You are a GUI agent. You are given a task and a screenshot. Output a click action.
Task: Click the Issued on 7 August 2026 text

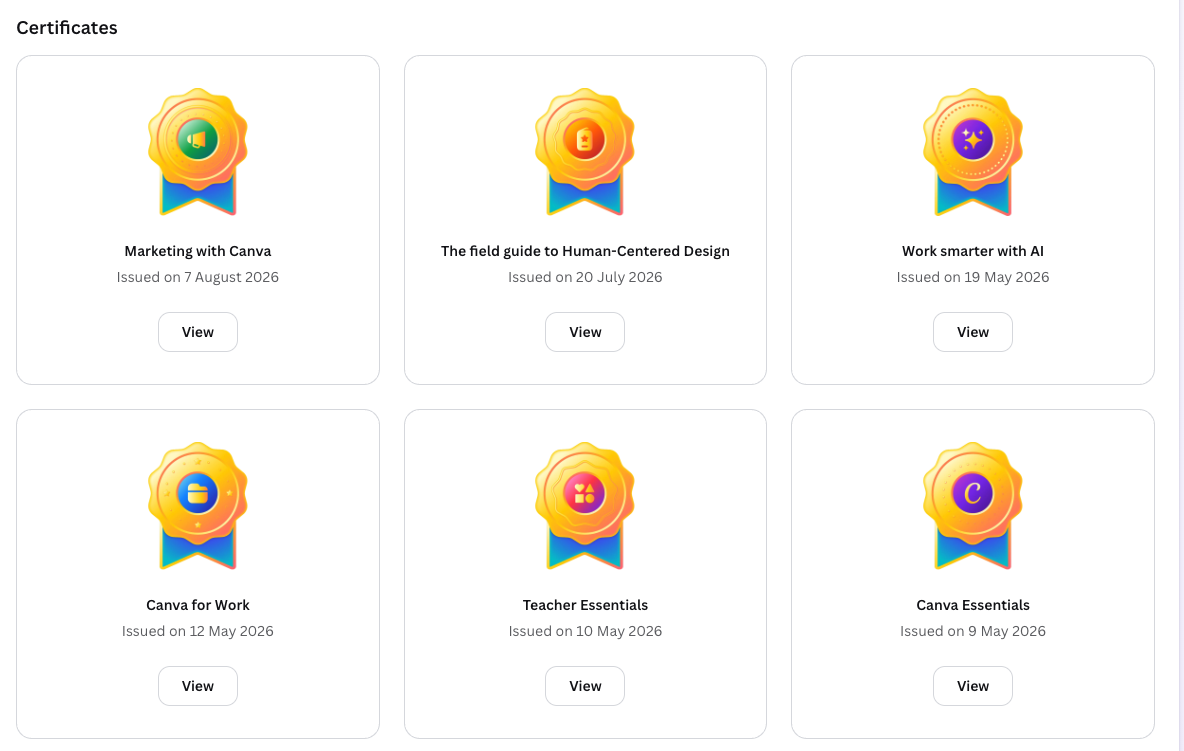point(198,277)
